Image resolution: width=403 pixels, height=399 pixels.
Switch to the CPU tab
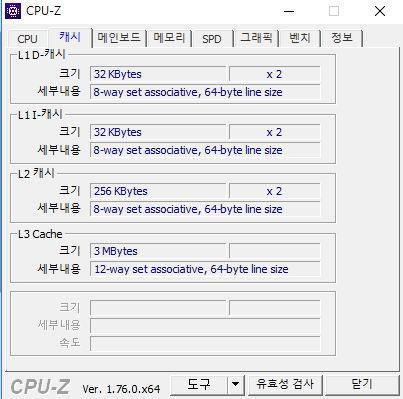pos(27,39)
